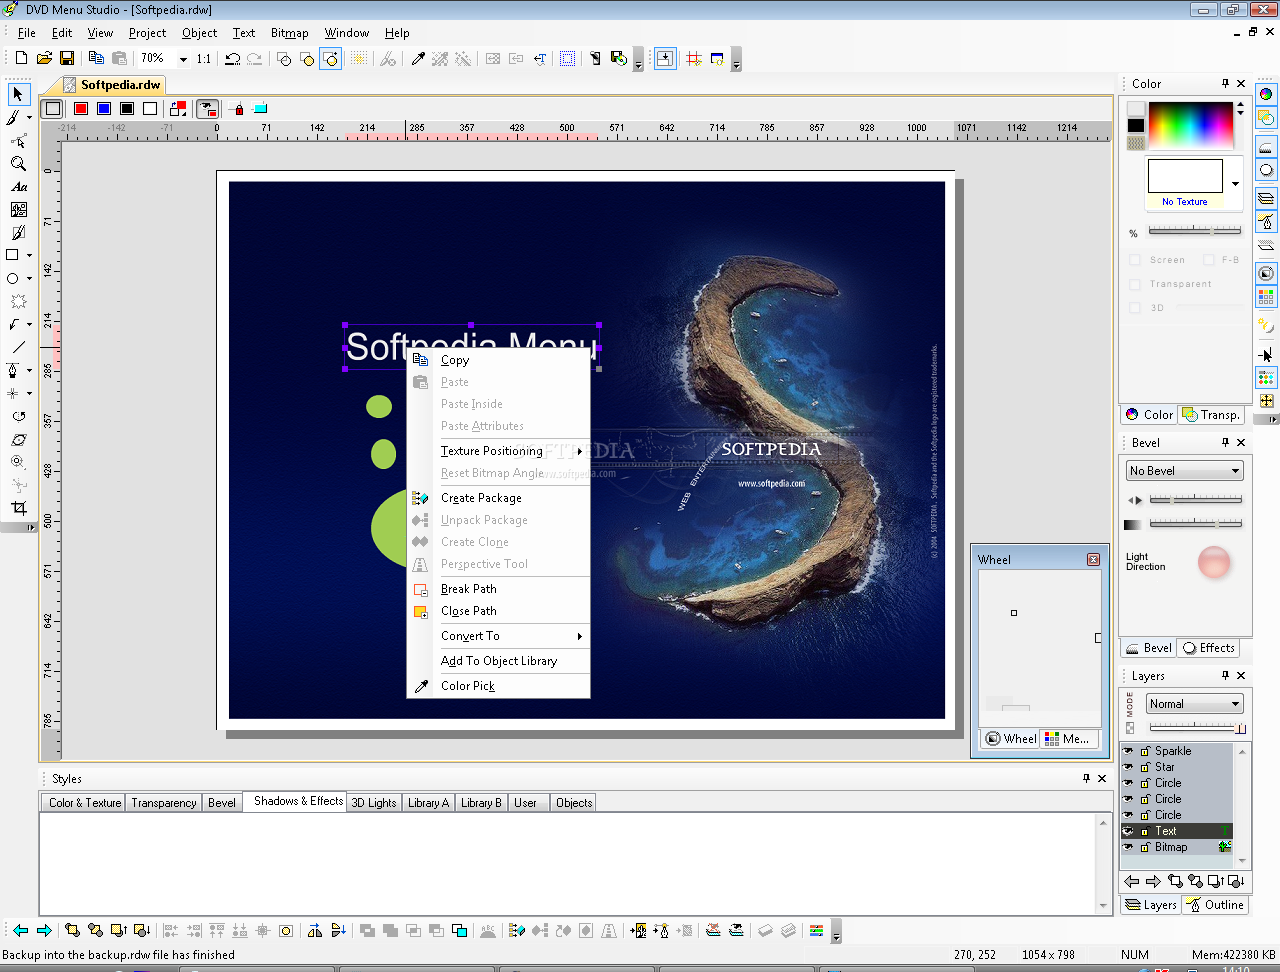
Task: Select the straight line tool
Action: [x=18, y=347]
